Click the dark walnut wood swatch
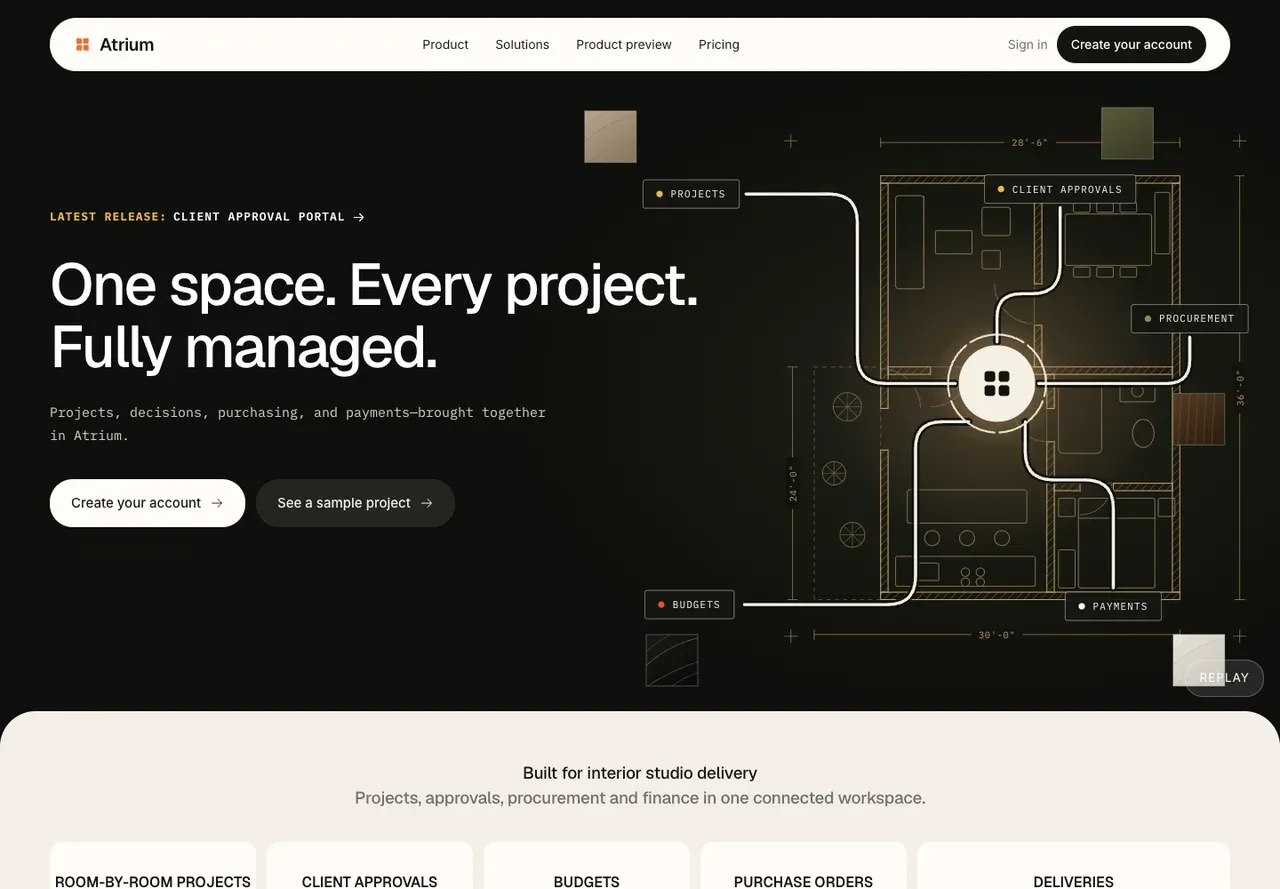The image size is (1280, 889). point(1199,418)
